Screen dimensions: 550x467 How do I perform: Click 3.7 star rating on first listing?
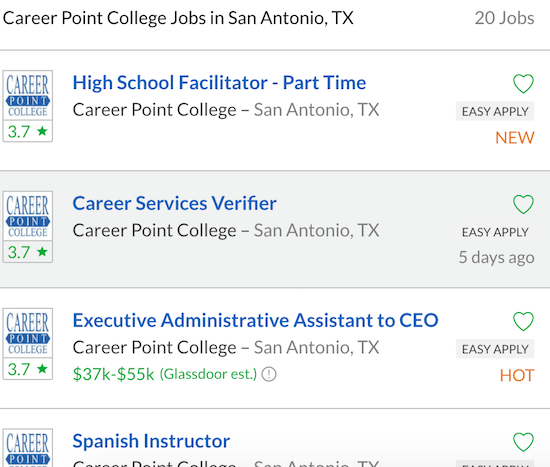coord(28,132)
